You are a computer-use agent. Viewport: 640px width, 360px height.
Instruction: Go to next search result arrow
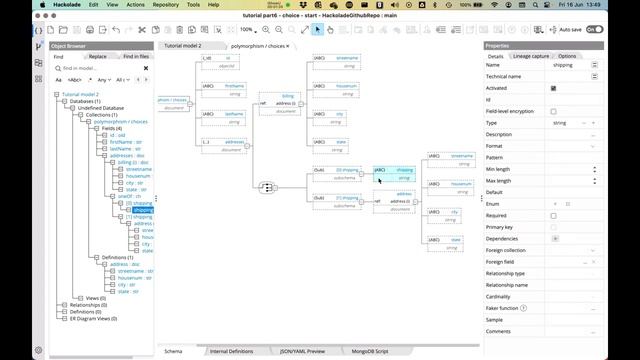tap(146, 80)
